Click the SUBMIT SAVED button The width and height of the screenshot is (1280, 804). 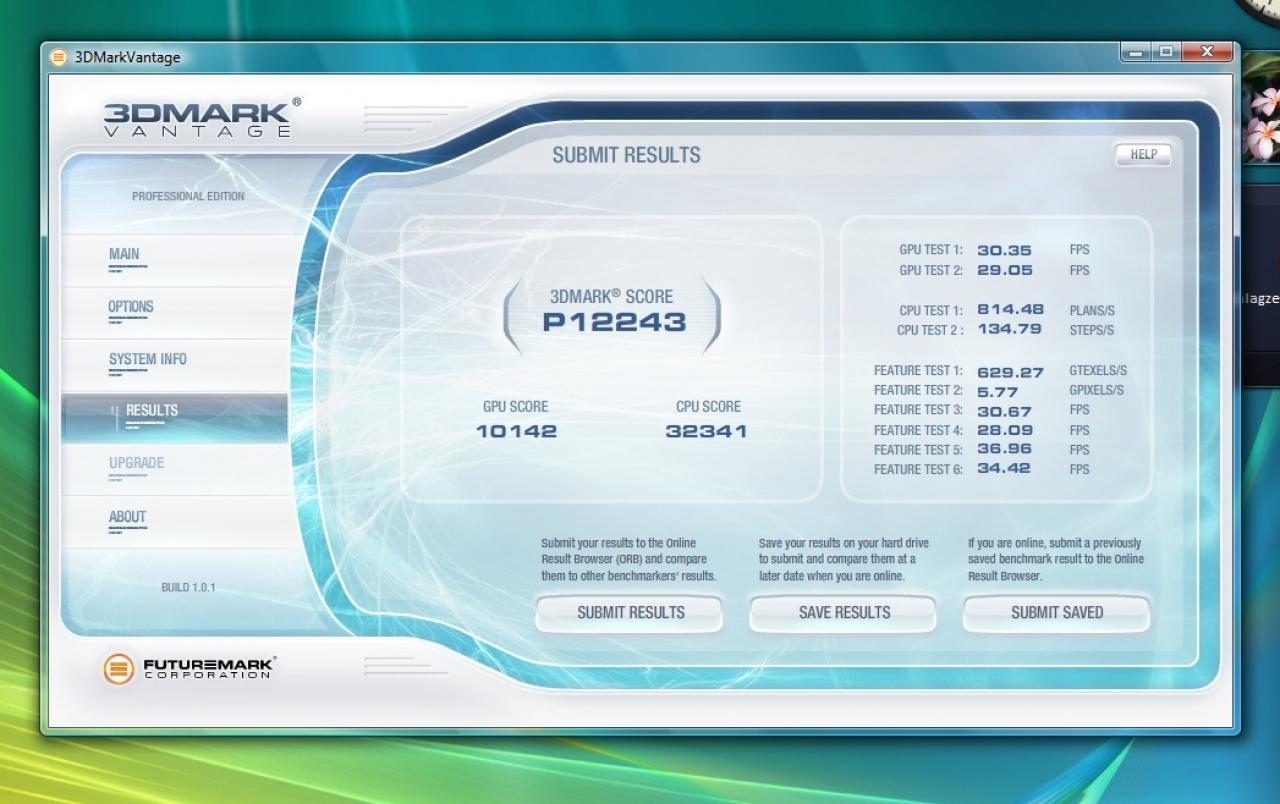click(x=1057, y=613)
